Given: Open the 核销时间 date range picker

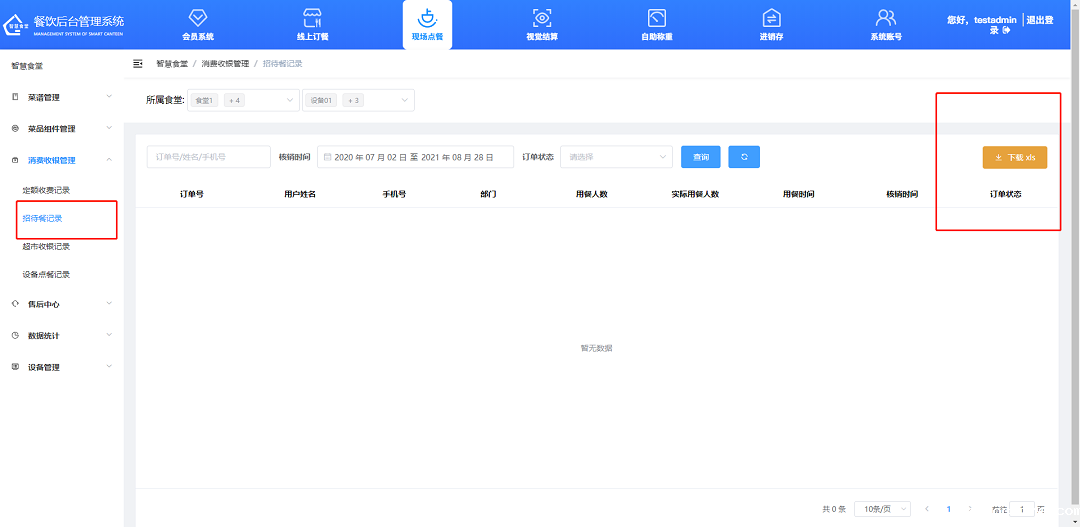Looking at the screenshot, I should pos(415,157).
